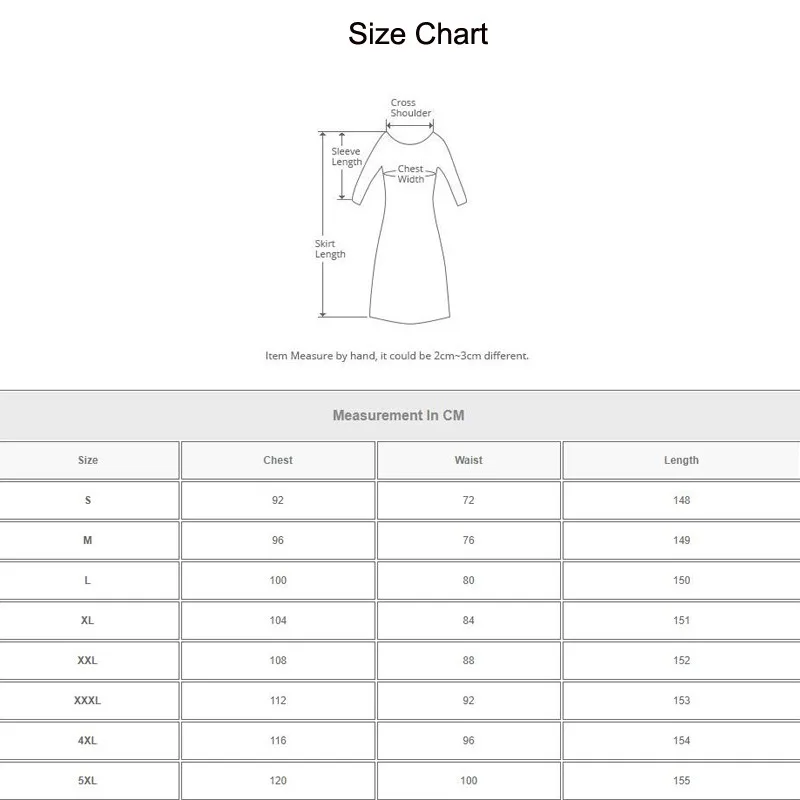800x800 pixels.
Task: Select the Length column header
Action: tap(681, 460)
